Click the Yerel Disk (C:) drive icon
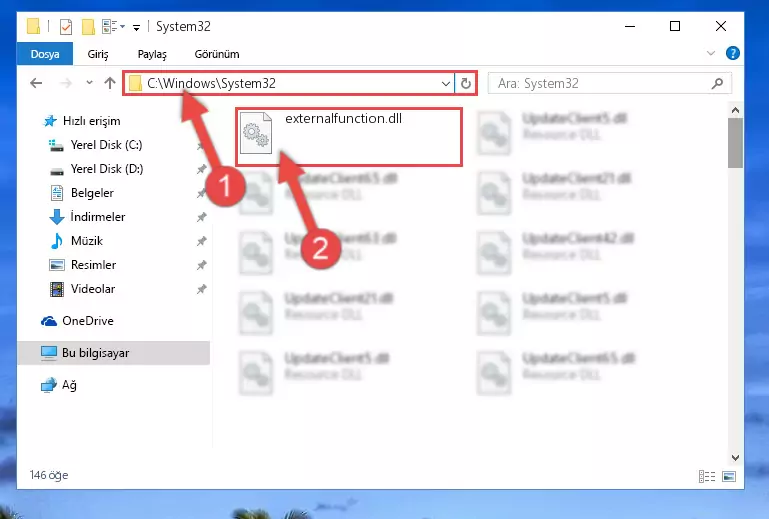 click(56, 145)
